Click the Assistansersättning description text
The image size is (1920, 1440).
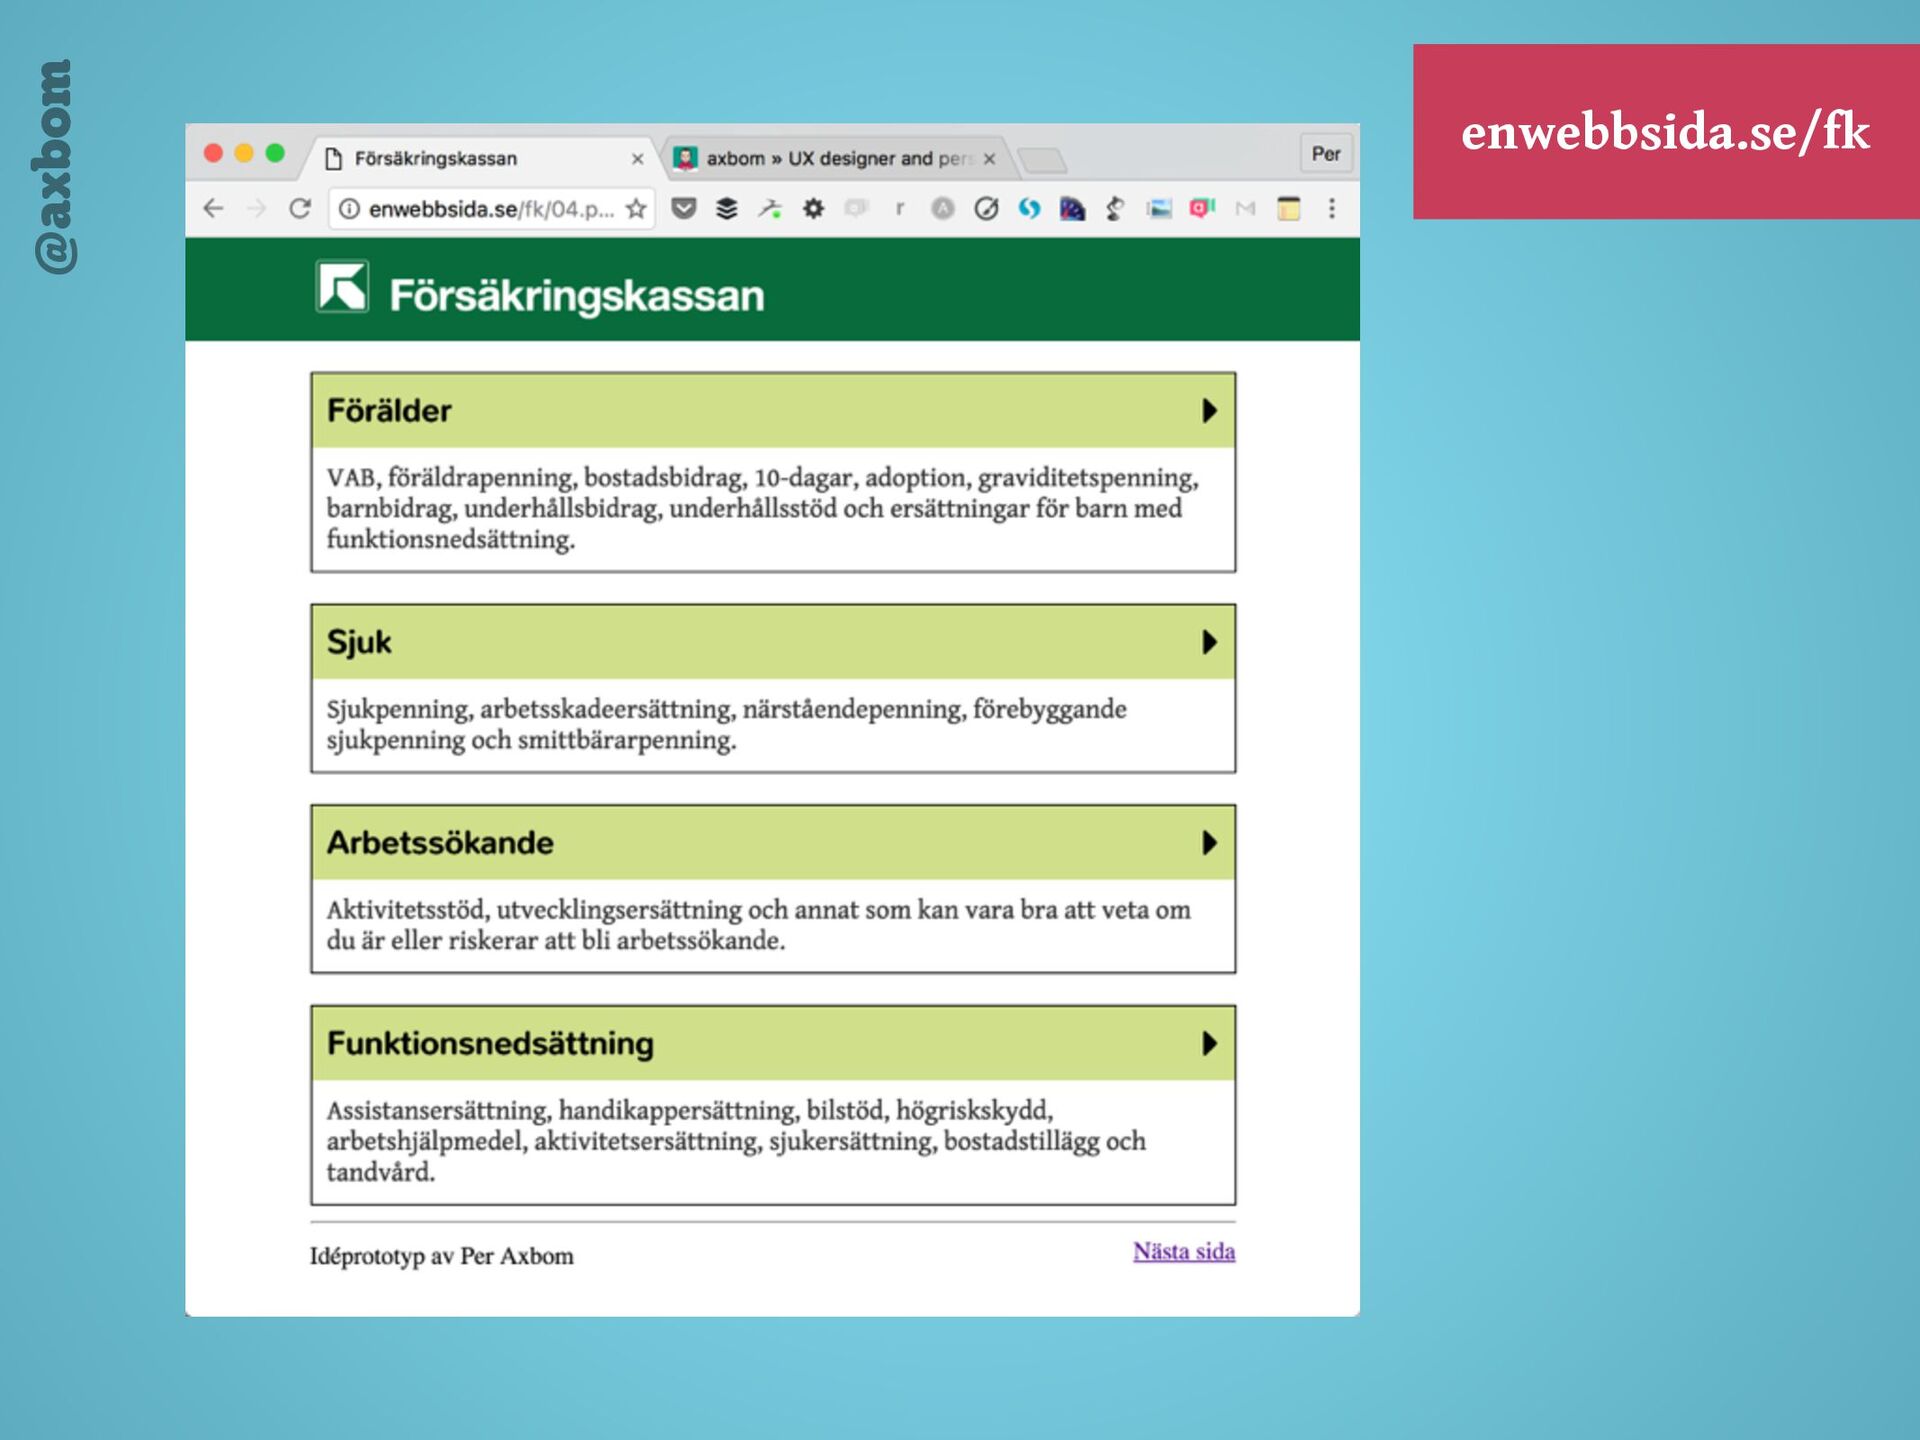tap(736, 1141)
